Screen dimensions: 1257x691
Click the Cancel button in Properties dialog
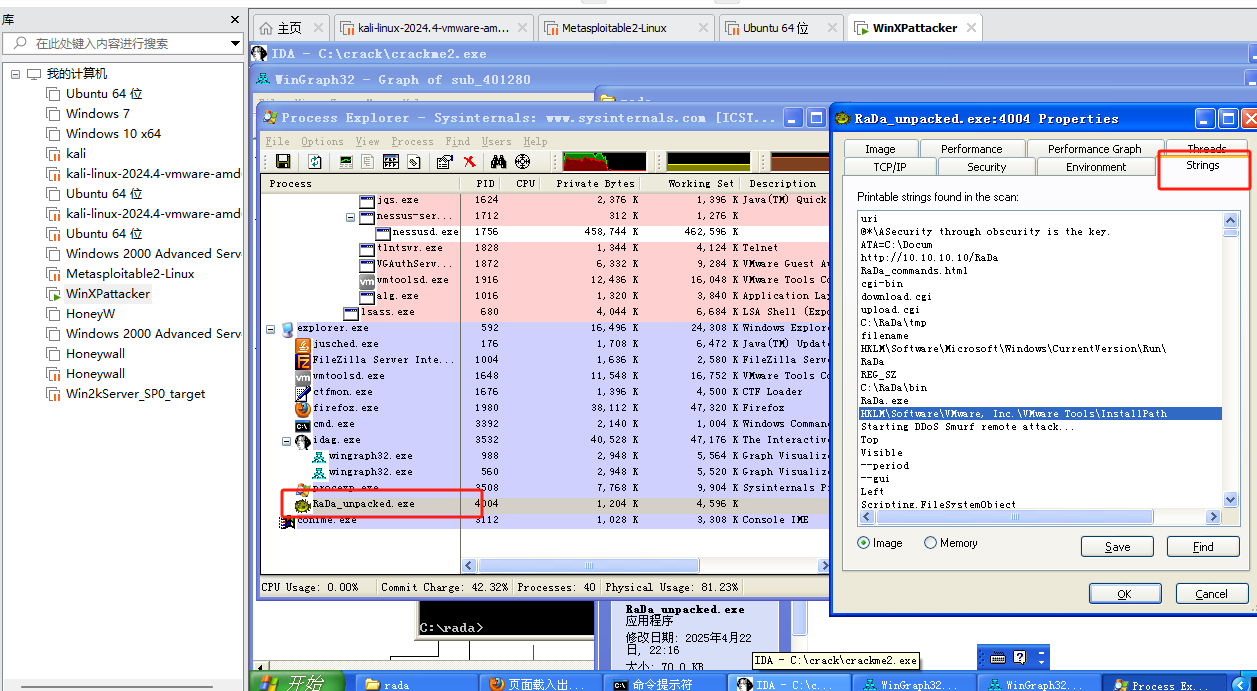pos(1211,594)
